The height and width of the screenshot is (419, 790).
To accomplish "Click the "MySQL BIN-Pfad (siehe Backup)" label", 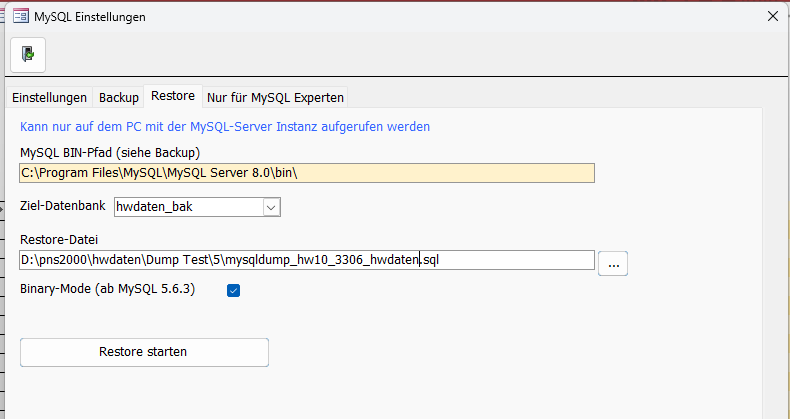I will (x=110, y=153).
